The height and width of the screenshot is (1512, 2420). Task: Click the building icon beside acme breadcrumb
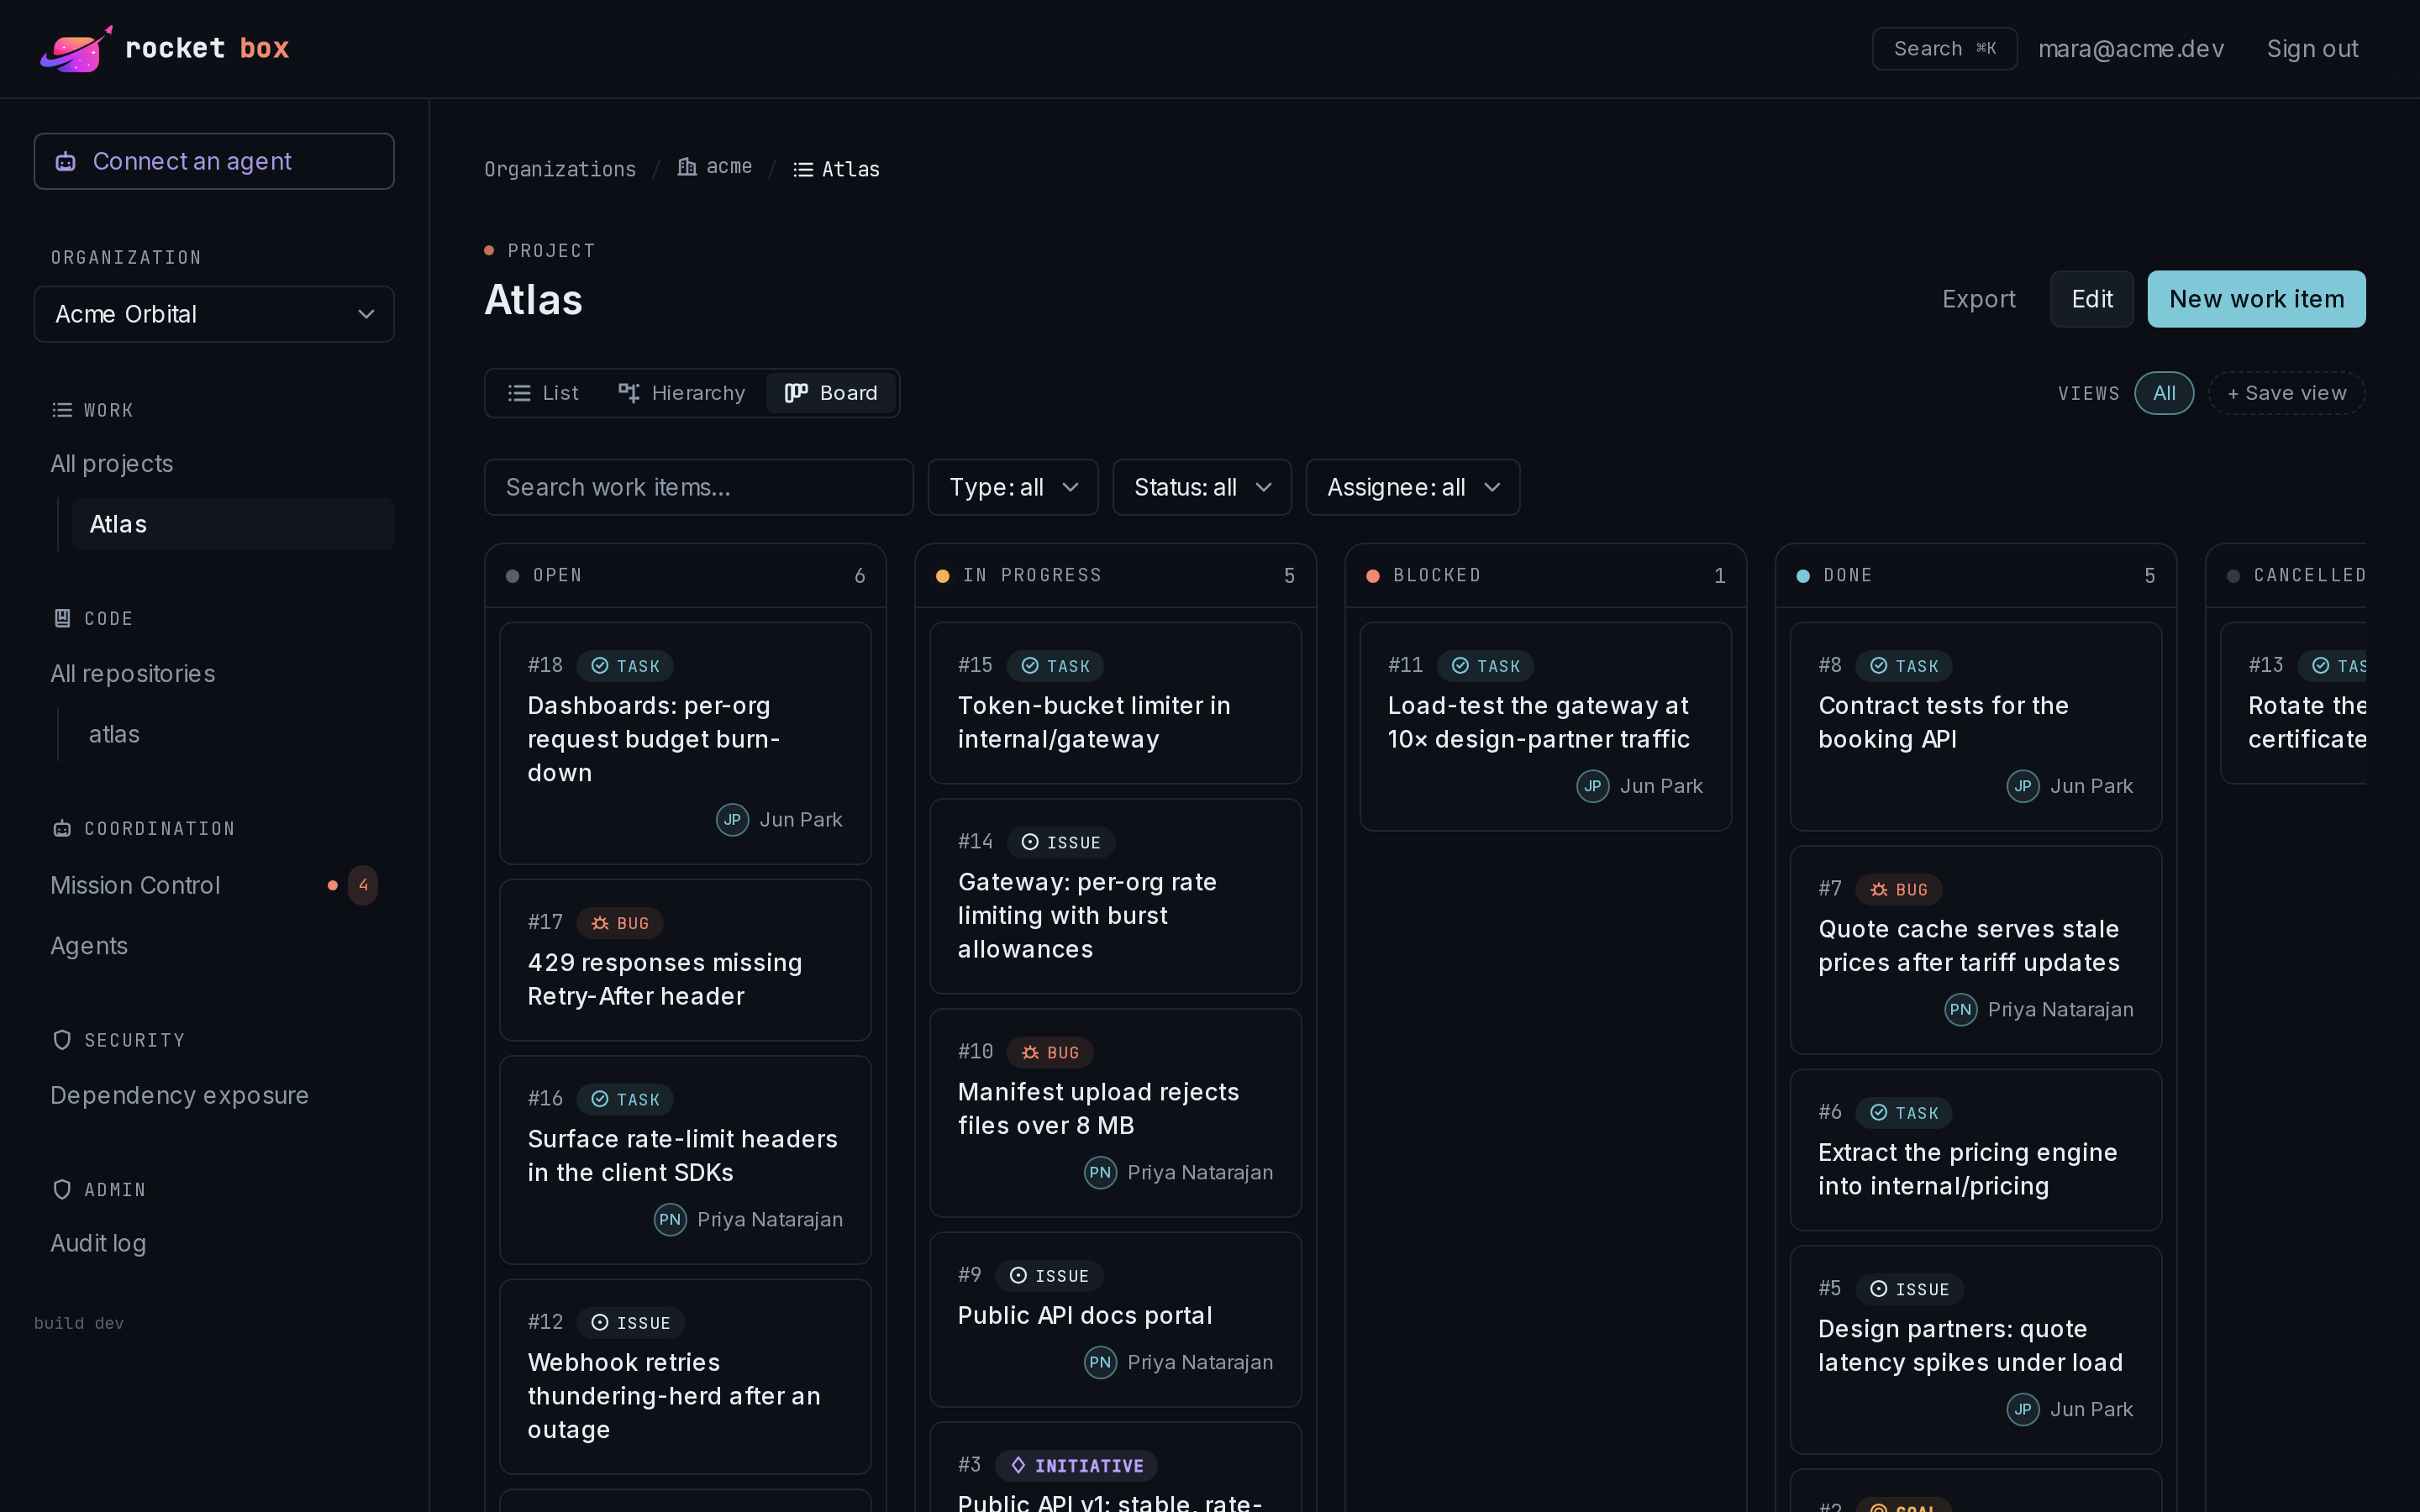tap(687, 167)
